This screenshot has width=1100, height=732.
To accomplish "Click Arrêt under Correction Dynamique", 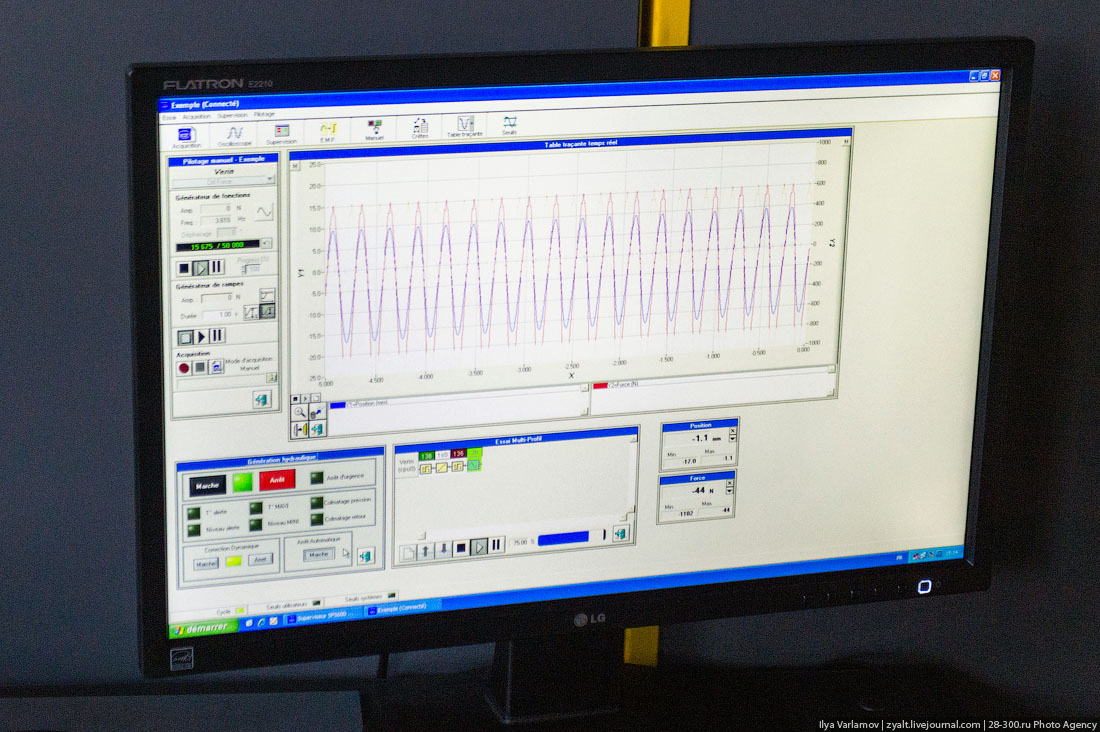I will click(x=260, y=559).
